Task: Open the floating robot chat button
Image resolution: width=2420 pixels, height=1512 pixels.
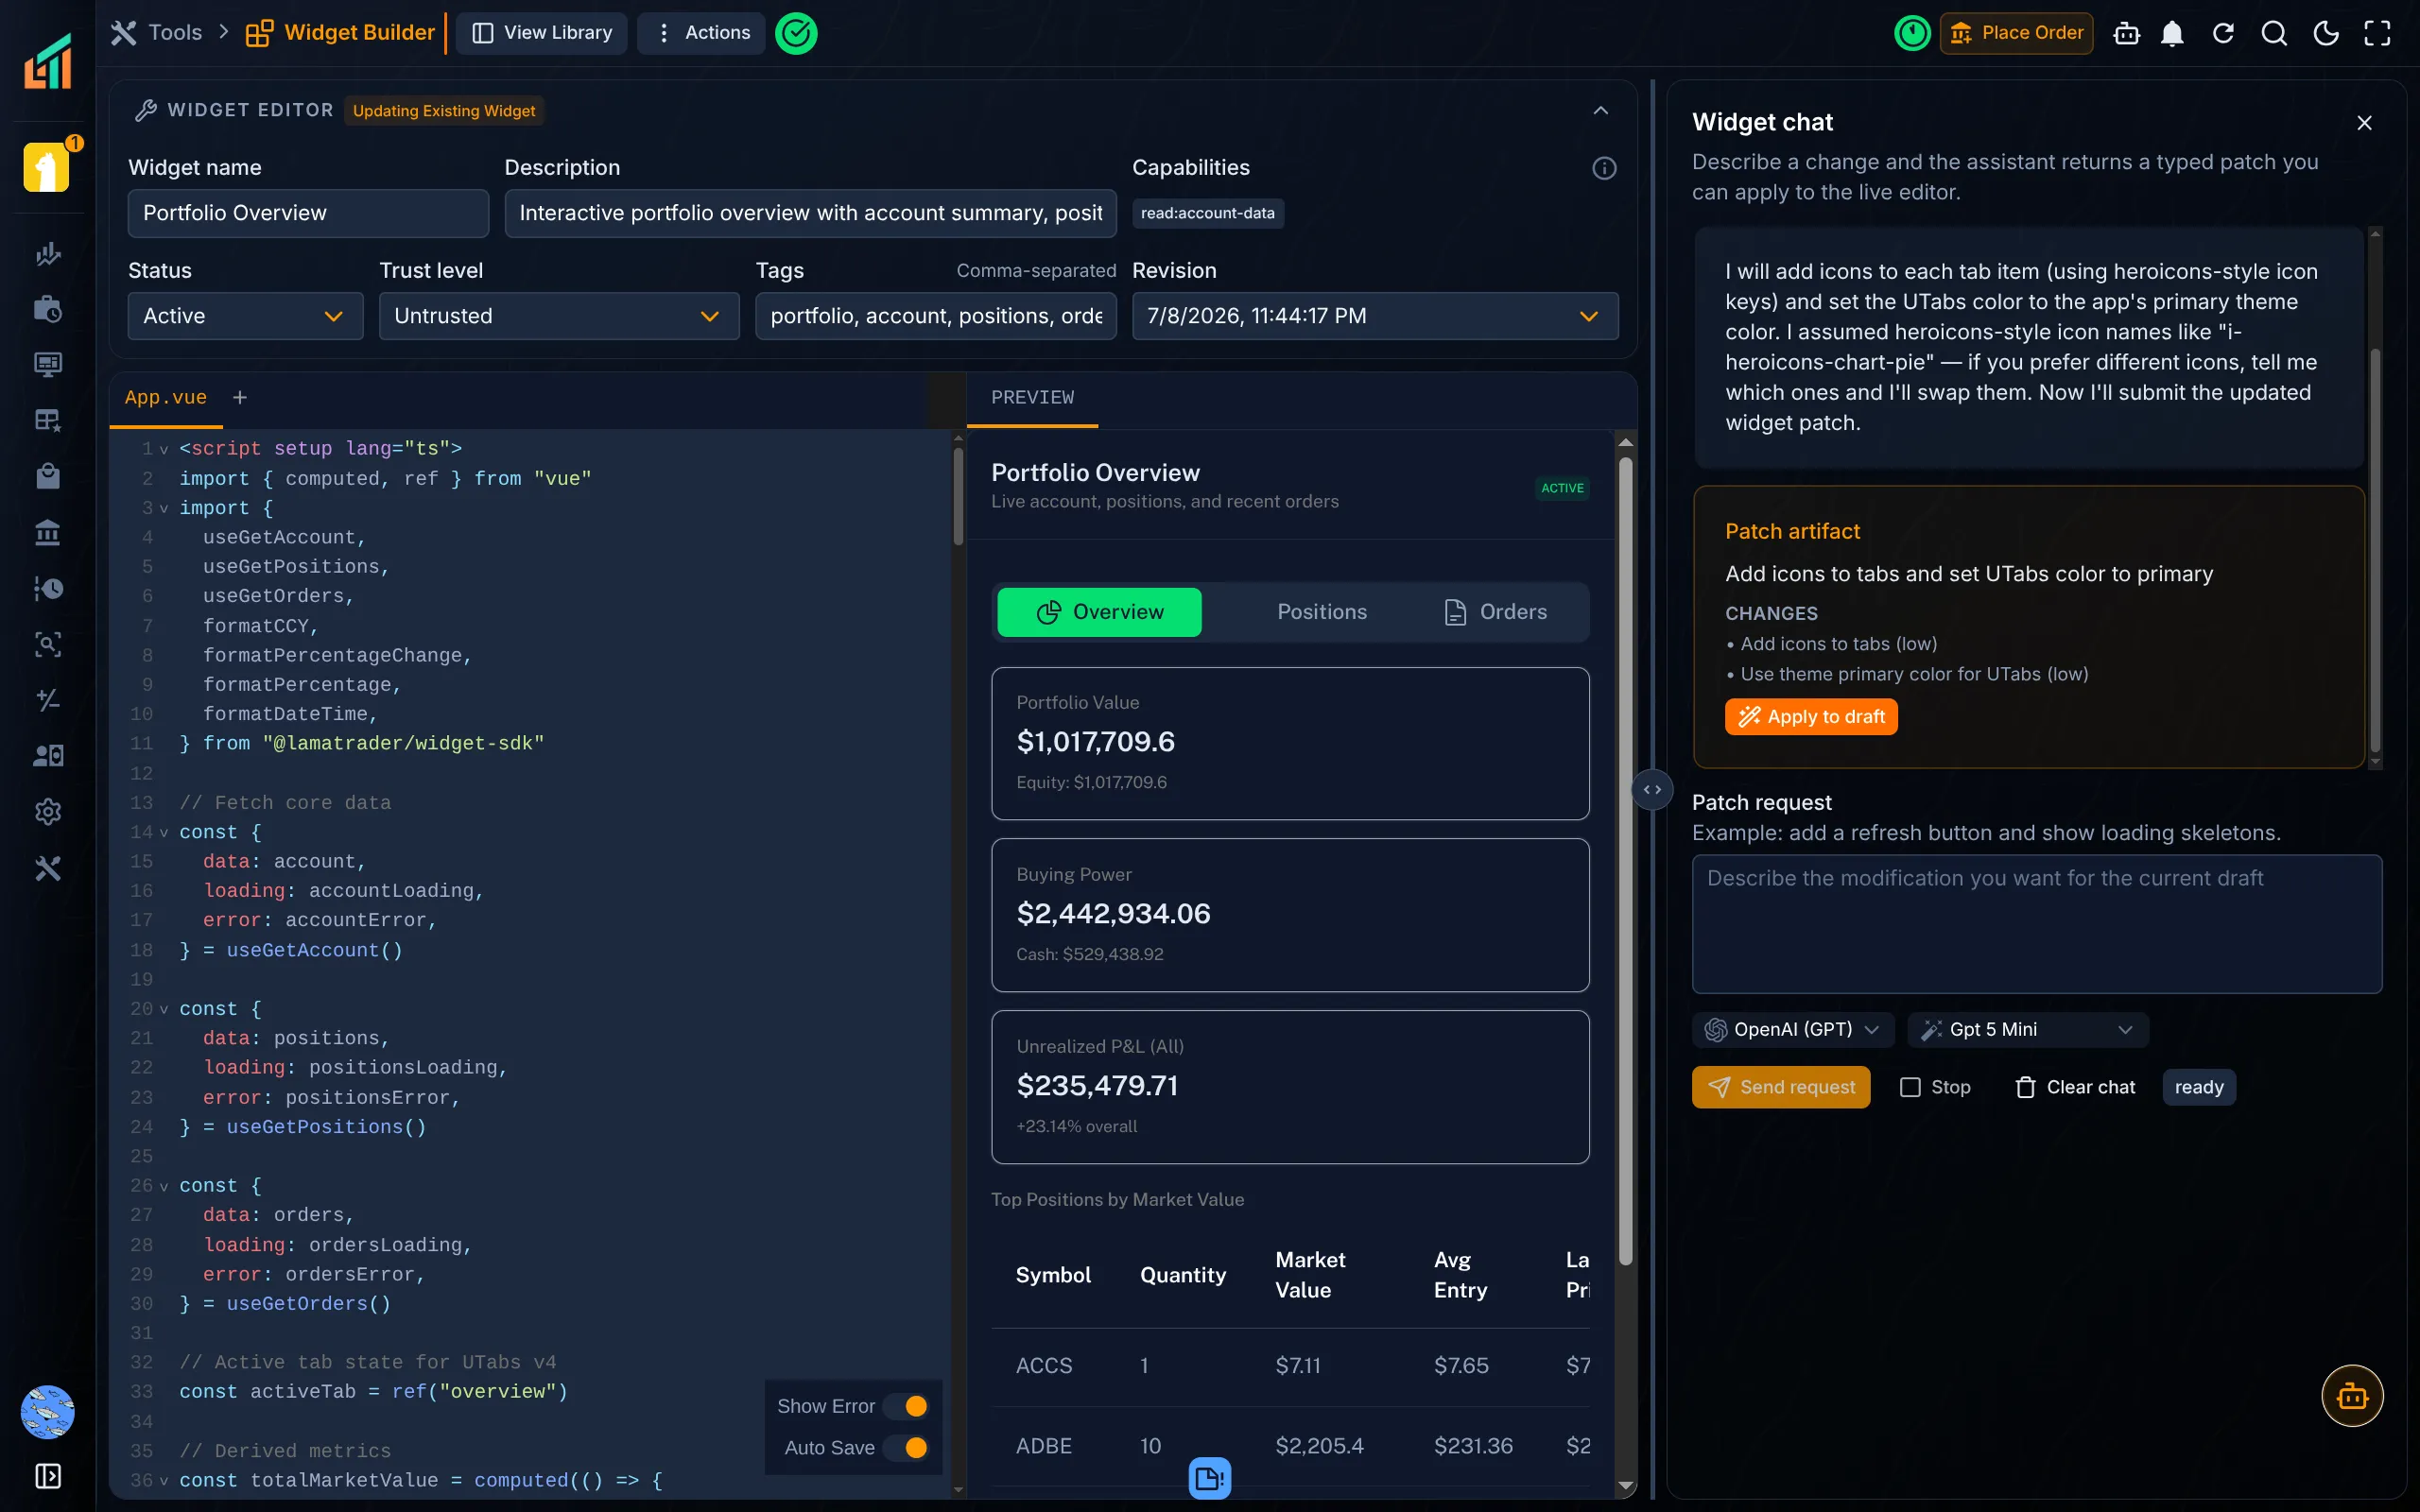Action: pos(2352,1396)
